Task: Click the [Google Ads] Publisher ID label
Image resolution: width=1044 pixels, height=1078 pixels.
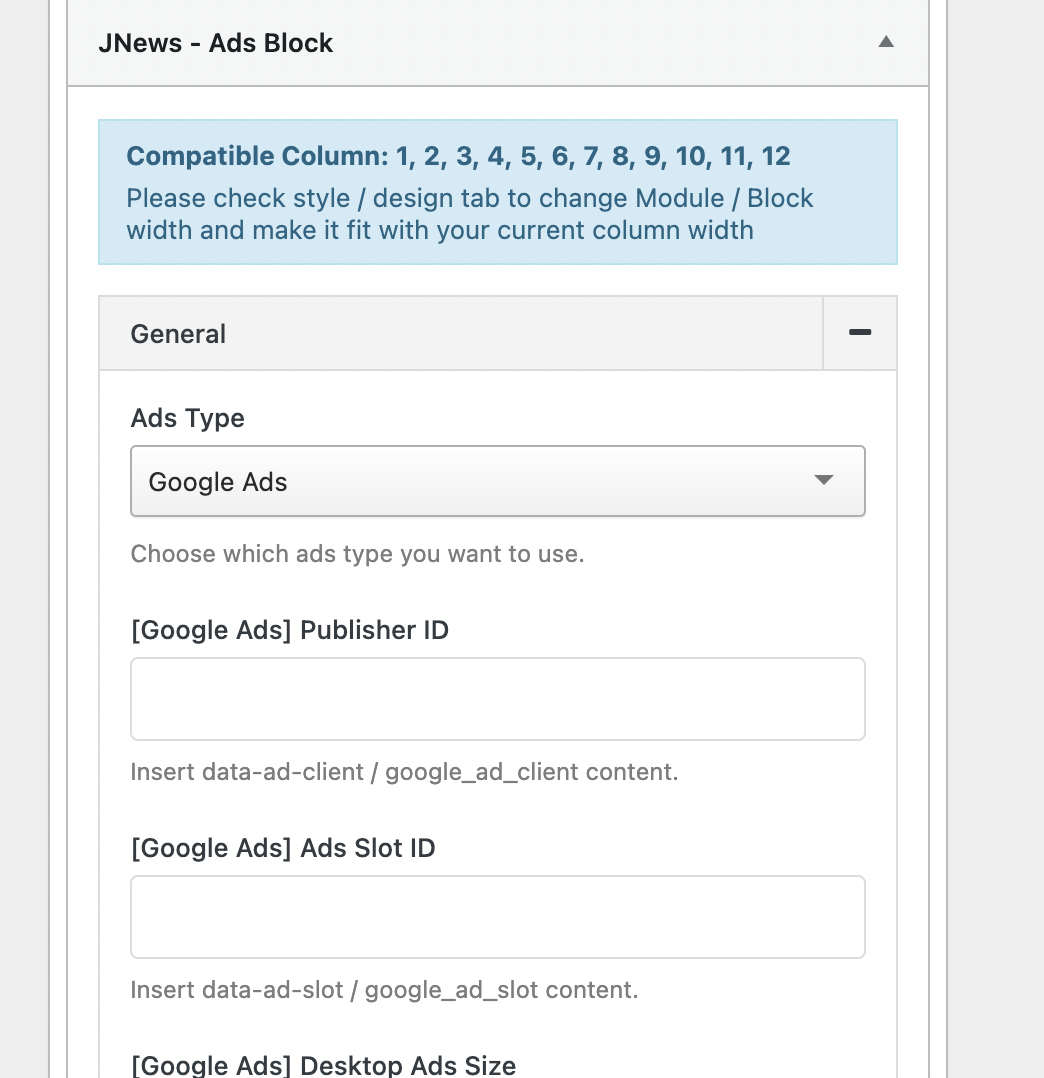Action: (289, 630)
